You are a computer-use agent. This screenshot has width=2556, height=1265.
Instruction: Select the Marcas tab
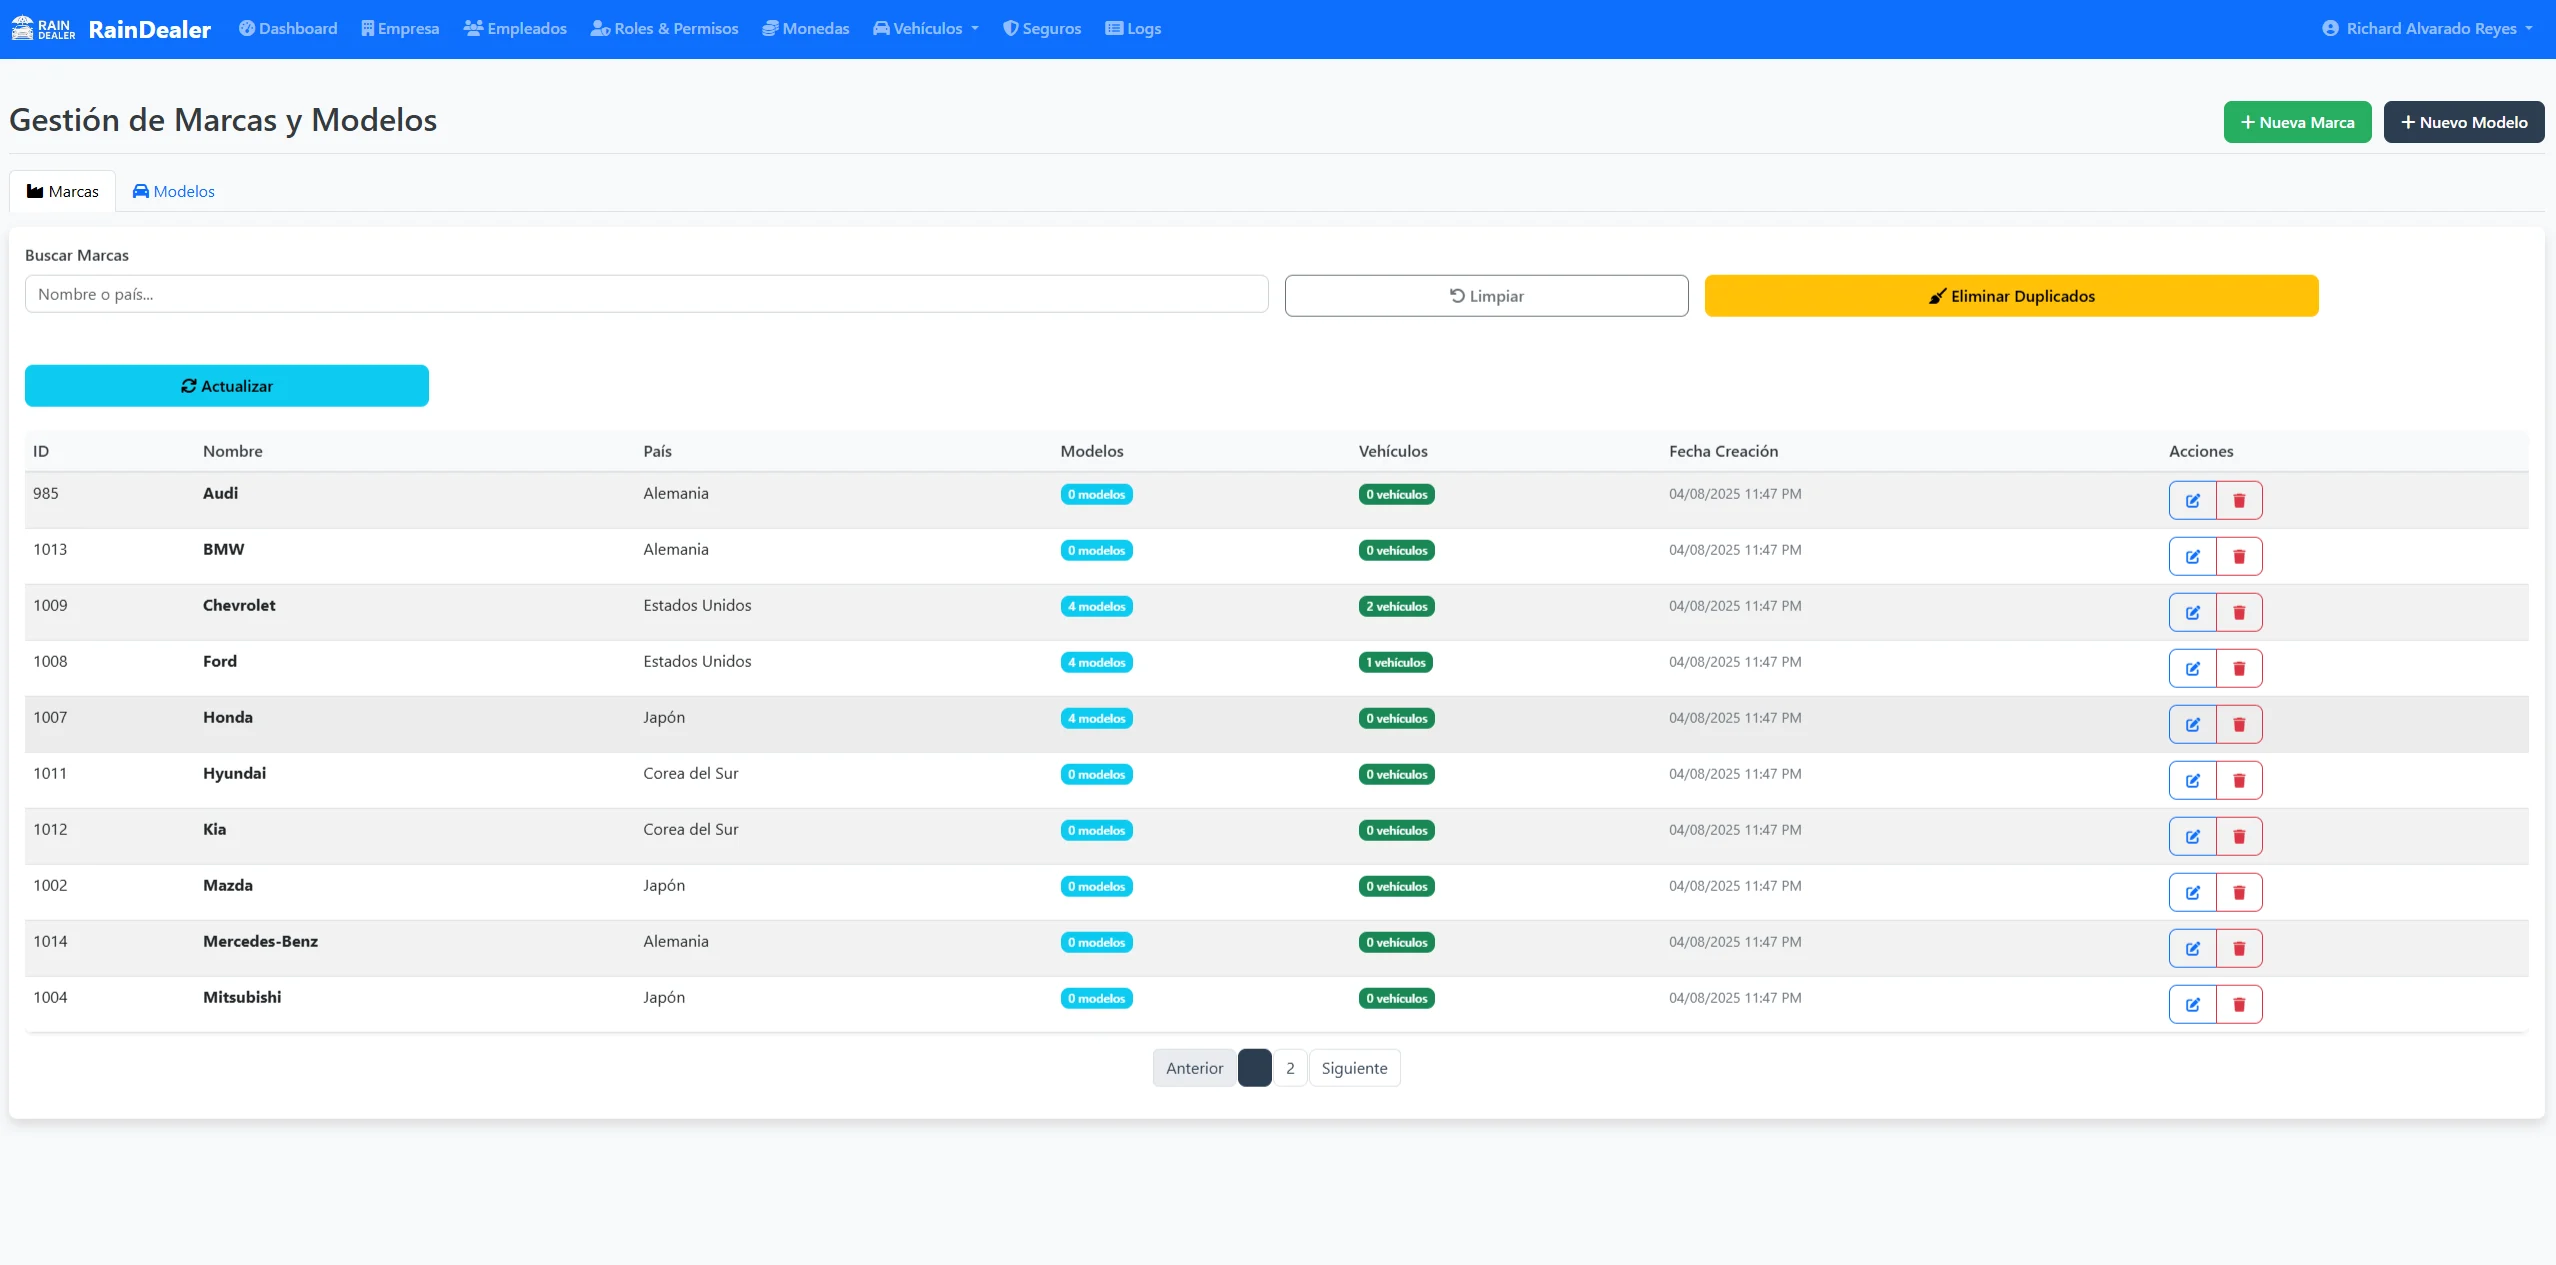[62, 191]
